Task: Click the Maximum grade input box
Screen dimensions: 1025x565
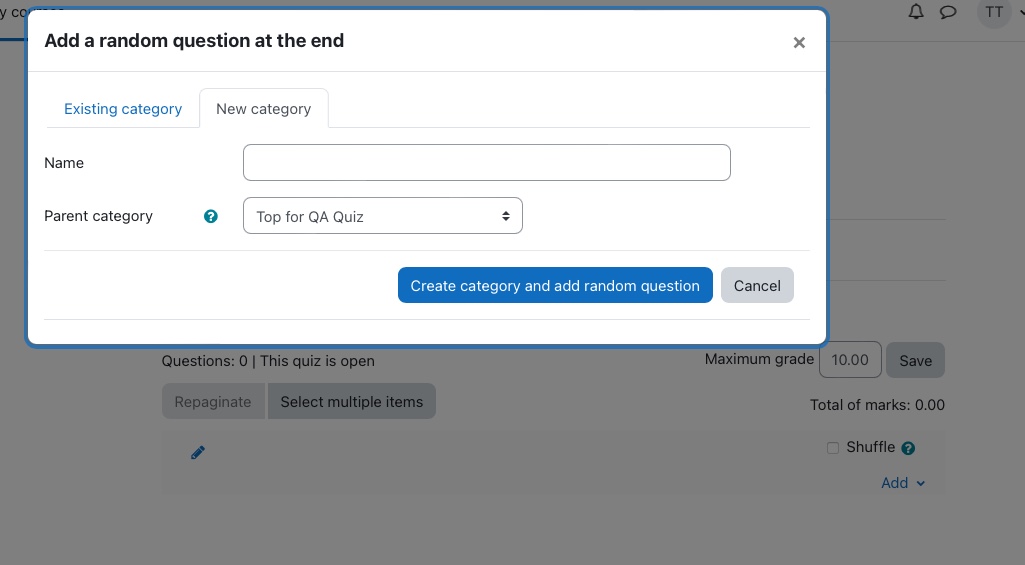Action: coord(850,360)
